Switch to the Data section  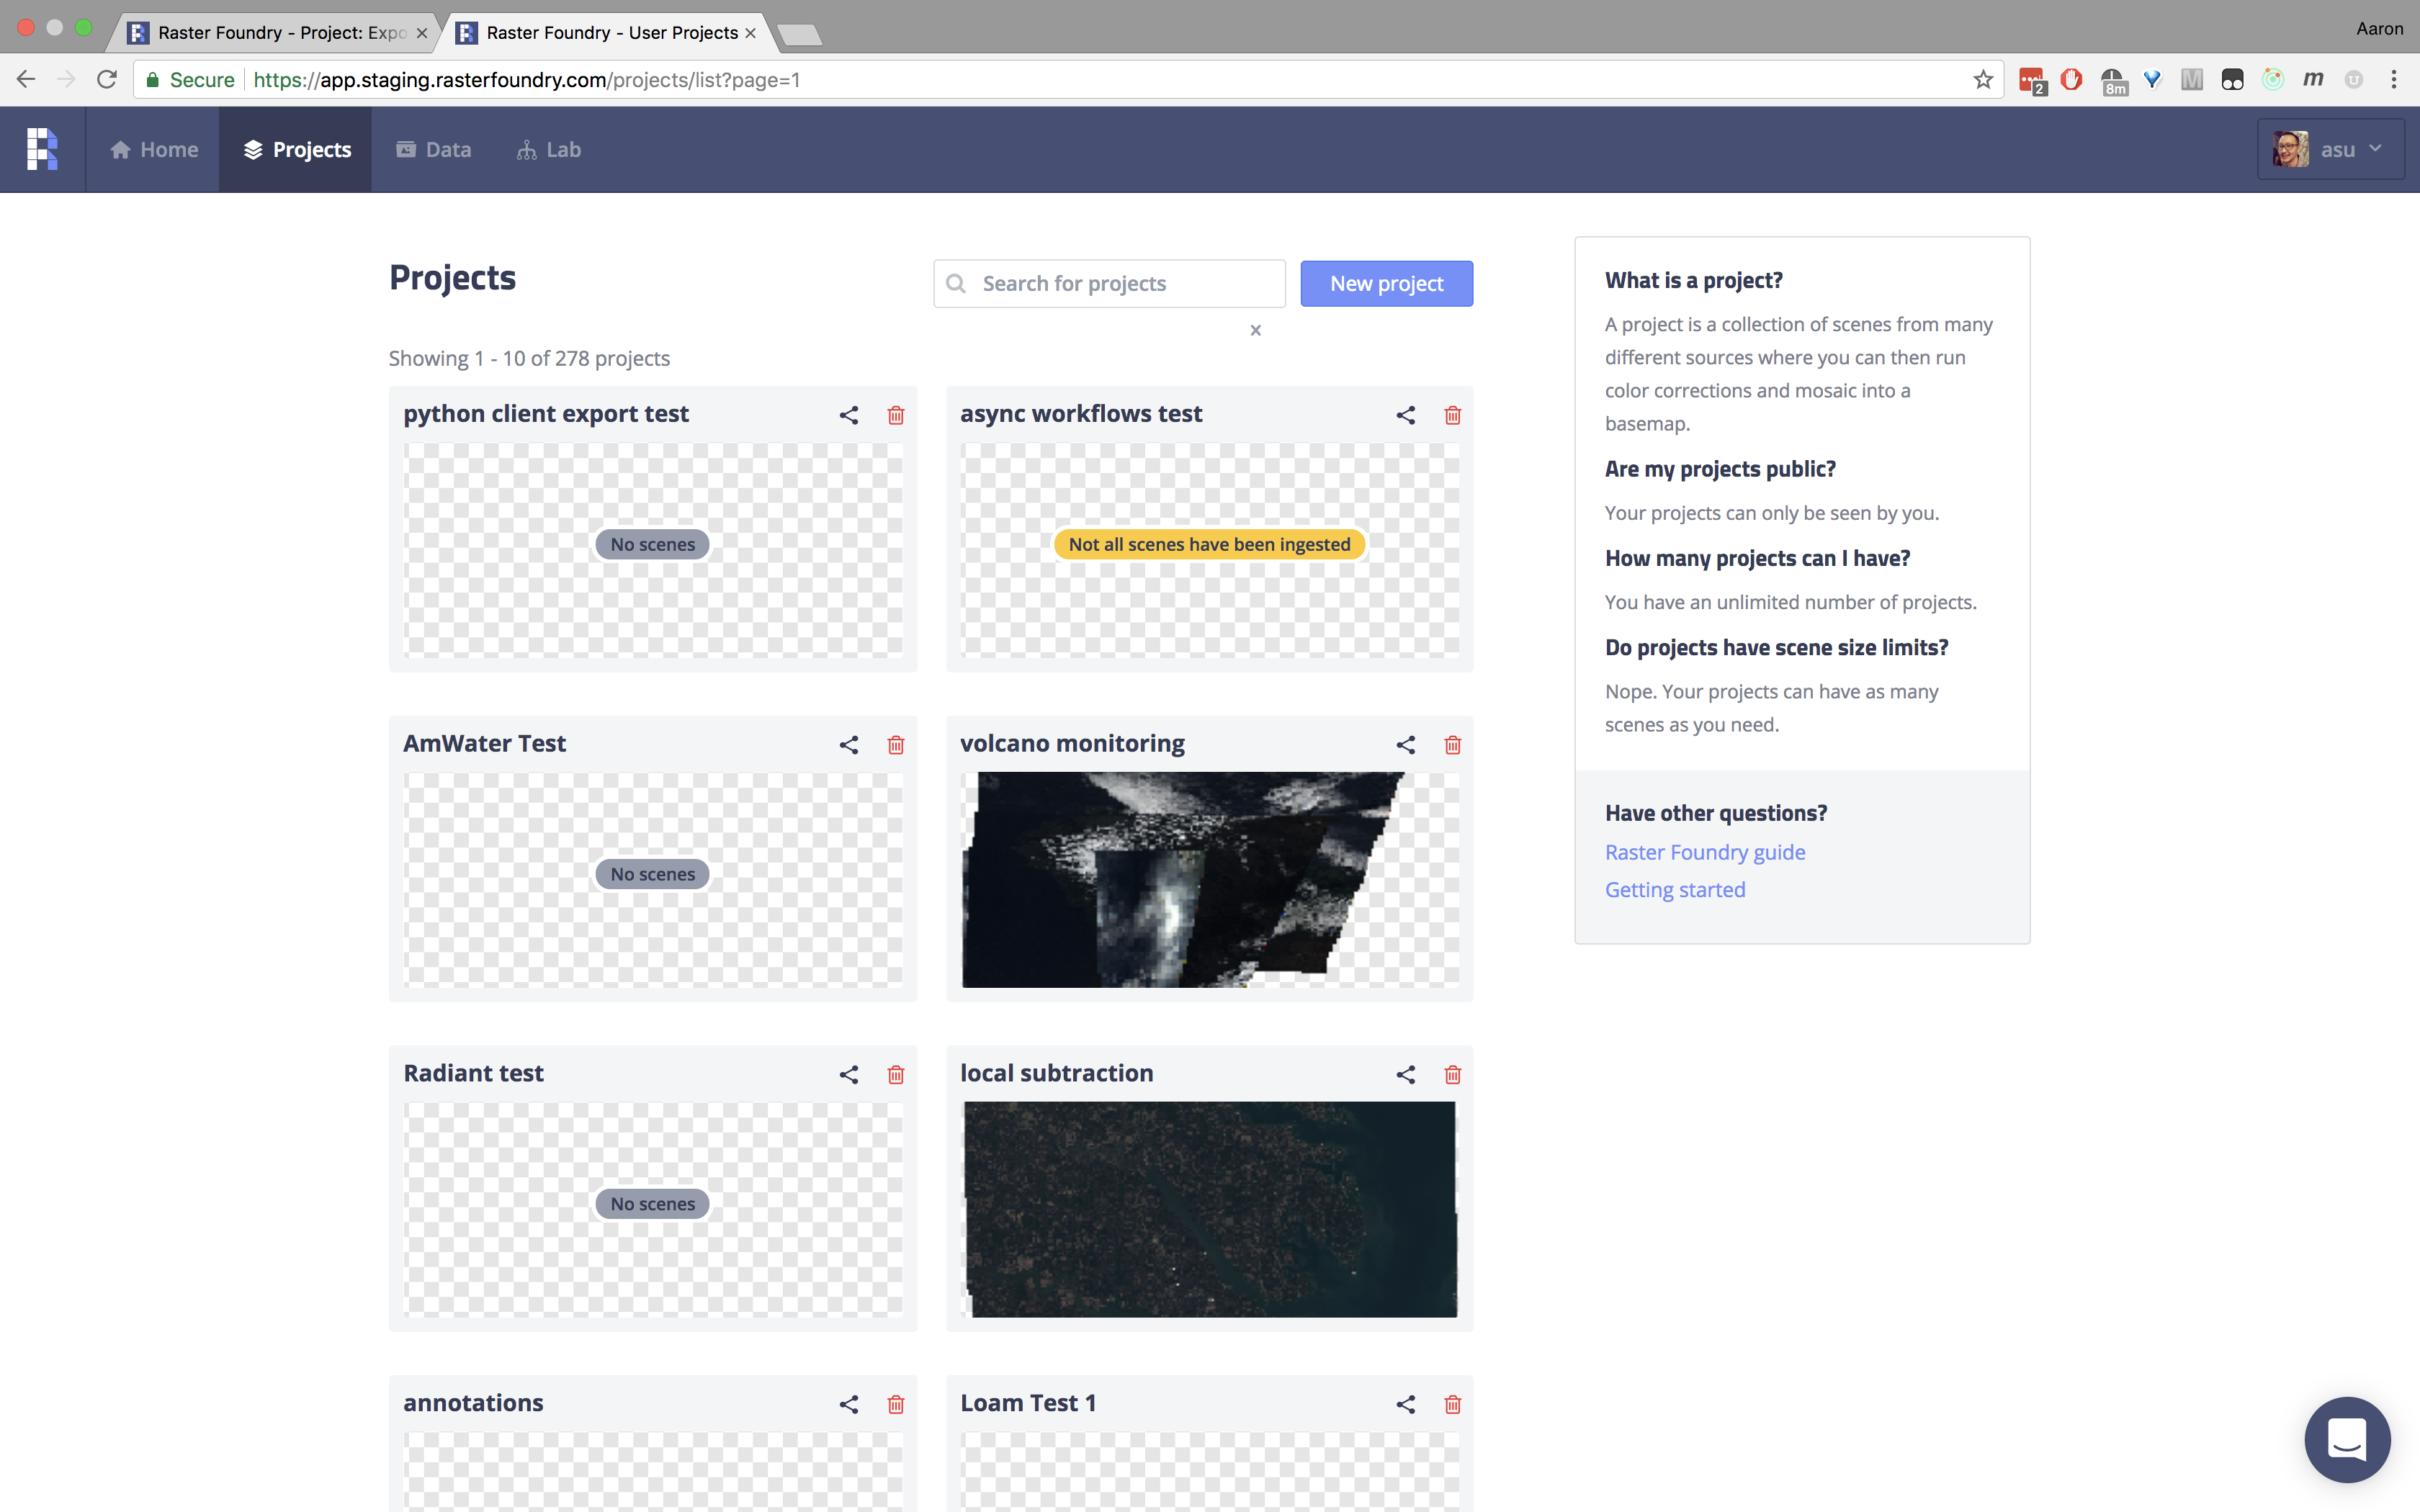click(433, 148)
